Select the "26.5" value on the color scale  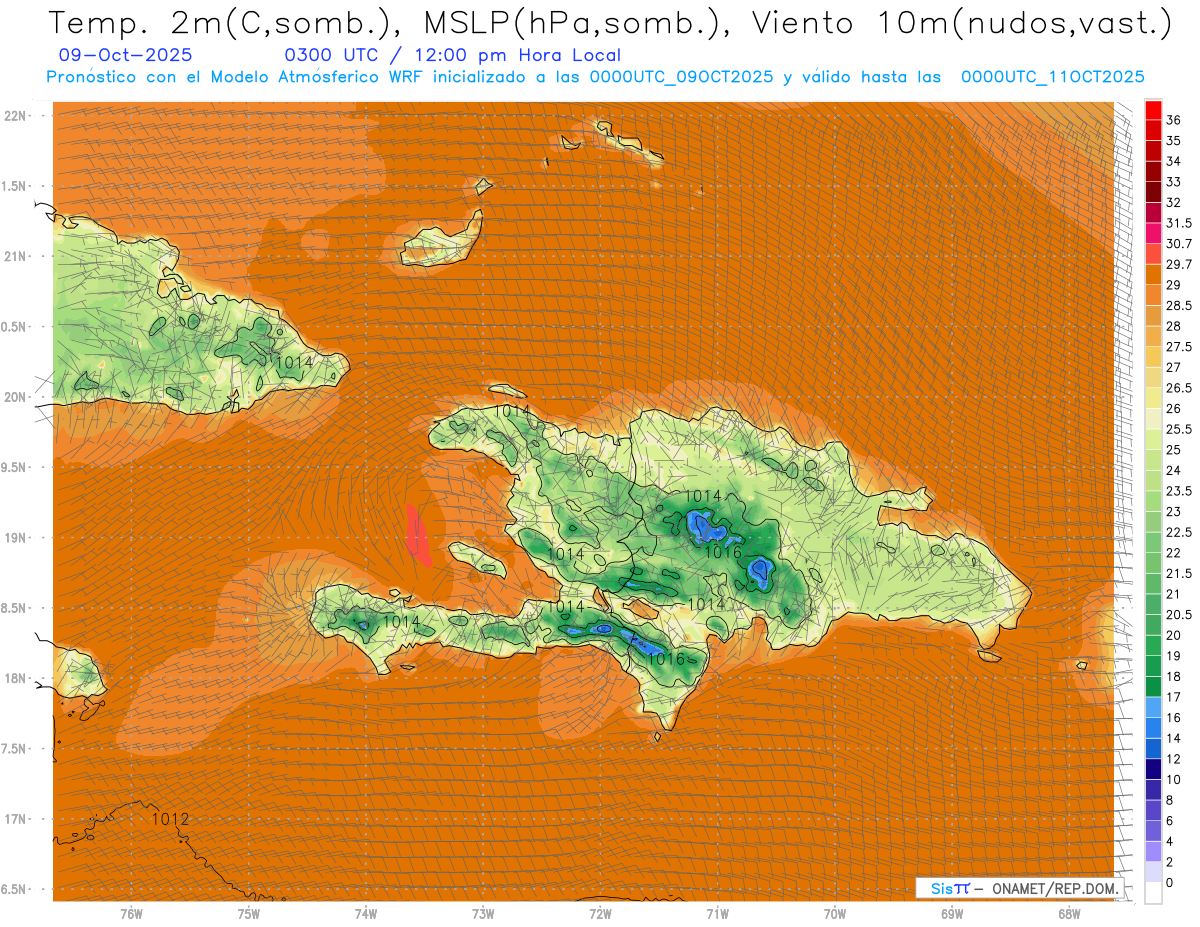tap(1178, 388)
